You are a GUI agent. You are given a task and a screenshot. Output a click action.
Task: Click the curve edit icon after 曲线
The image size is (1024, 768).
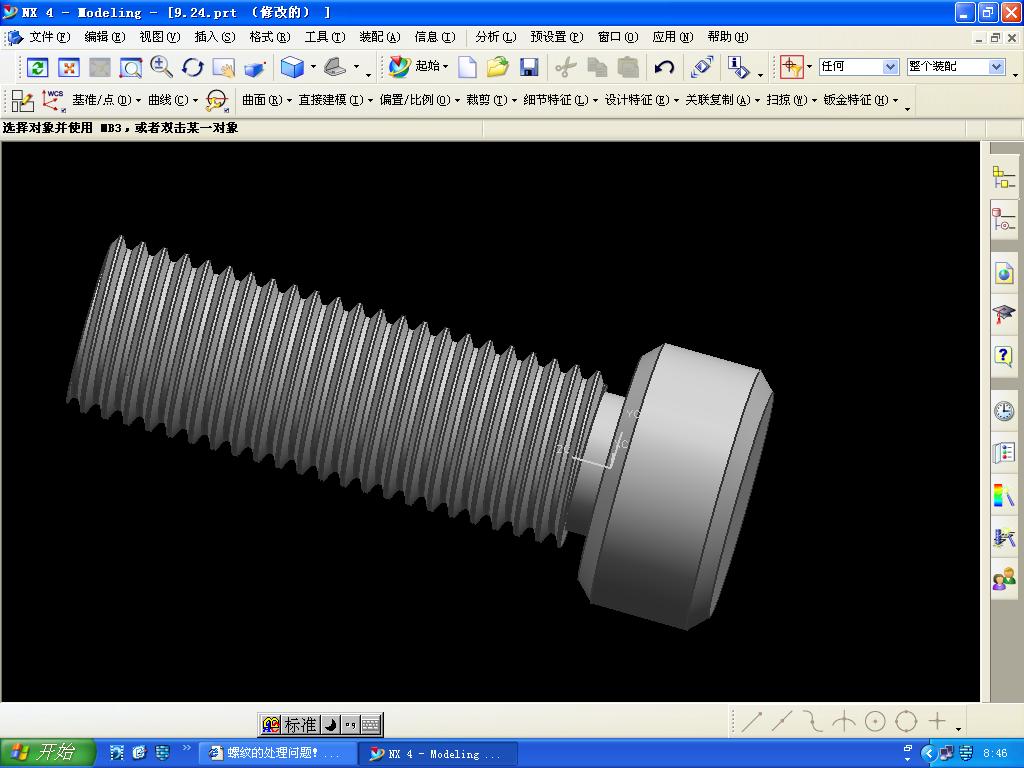coord(216,101)
